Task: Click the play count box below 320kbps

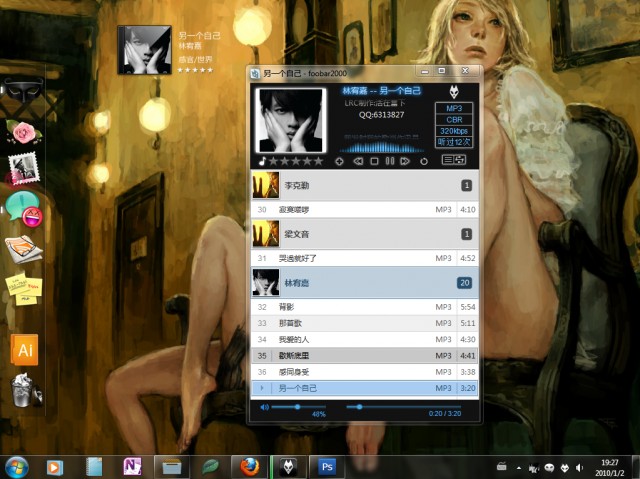Action: [x=454, y=142]
